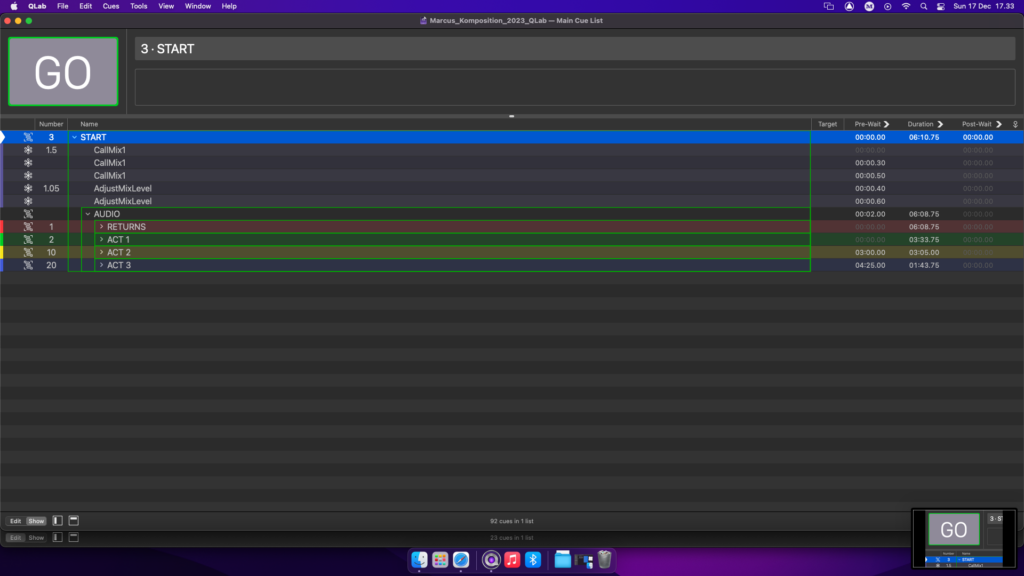
Task: Click the continue-mode icon in the header row
Action: click(x=1015, y=124)
